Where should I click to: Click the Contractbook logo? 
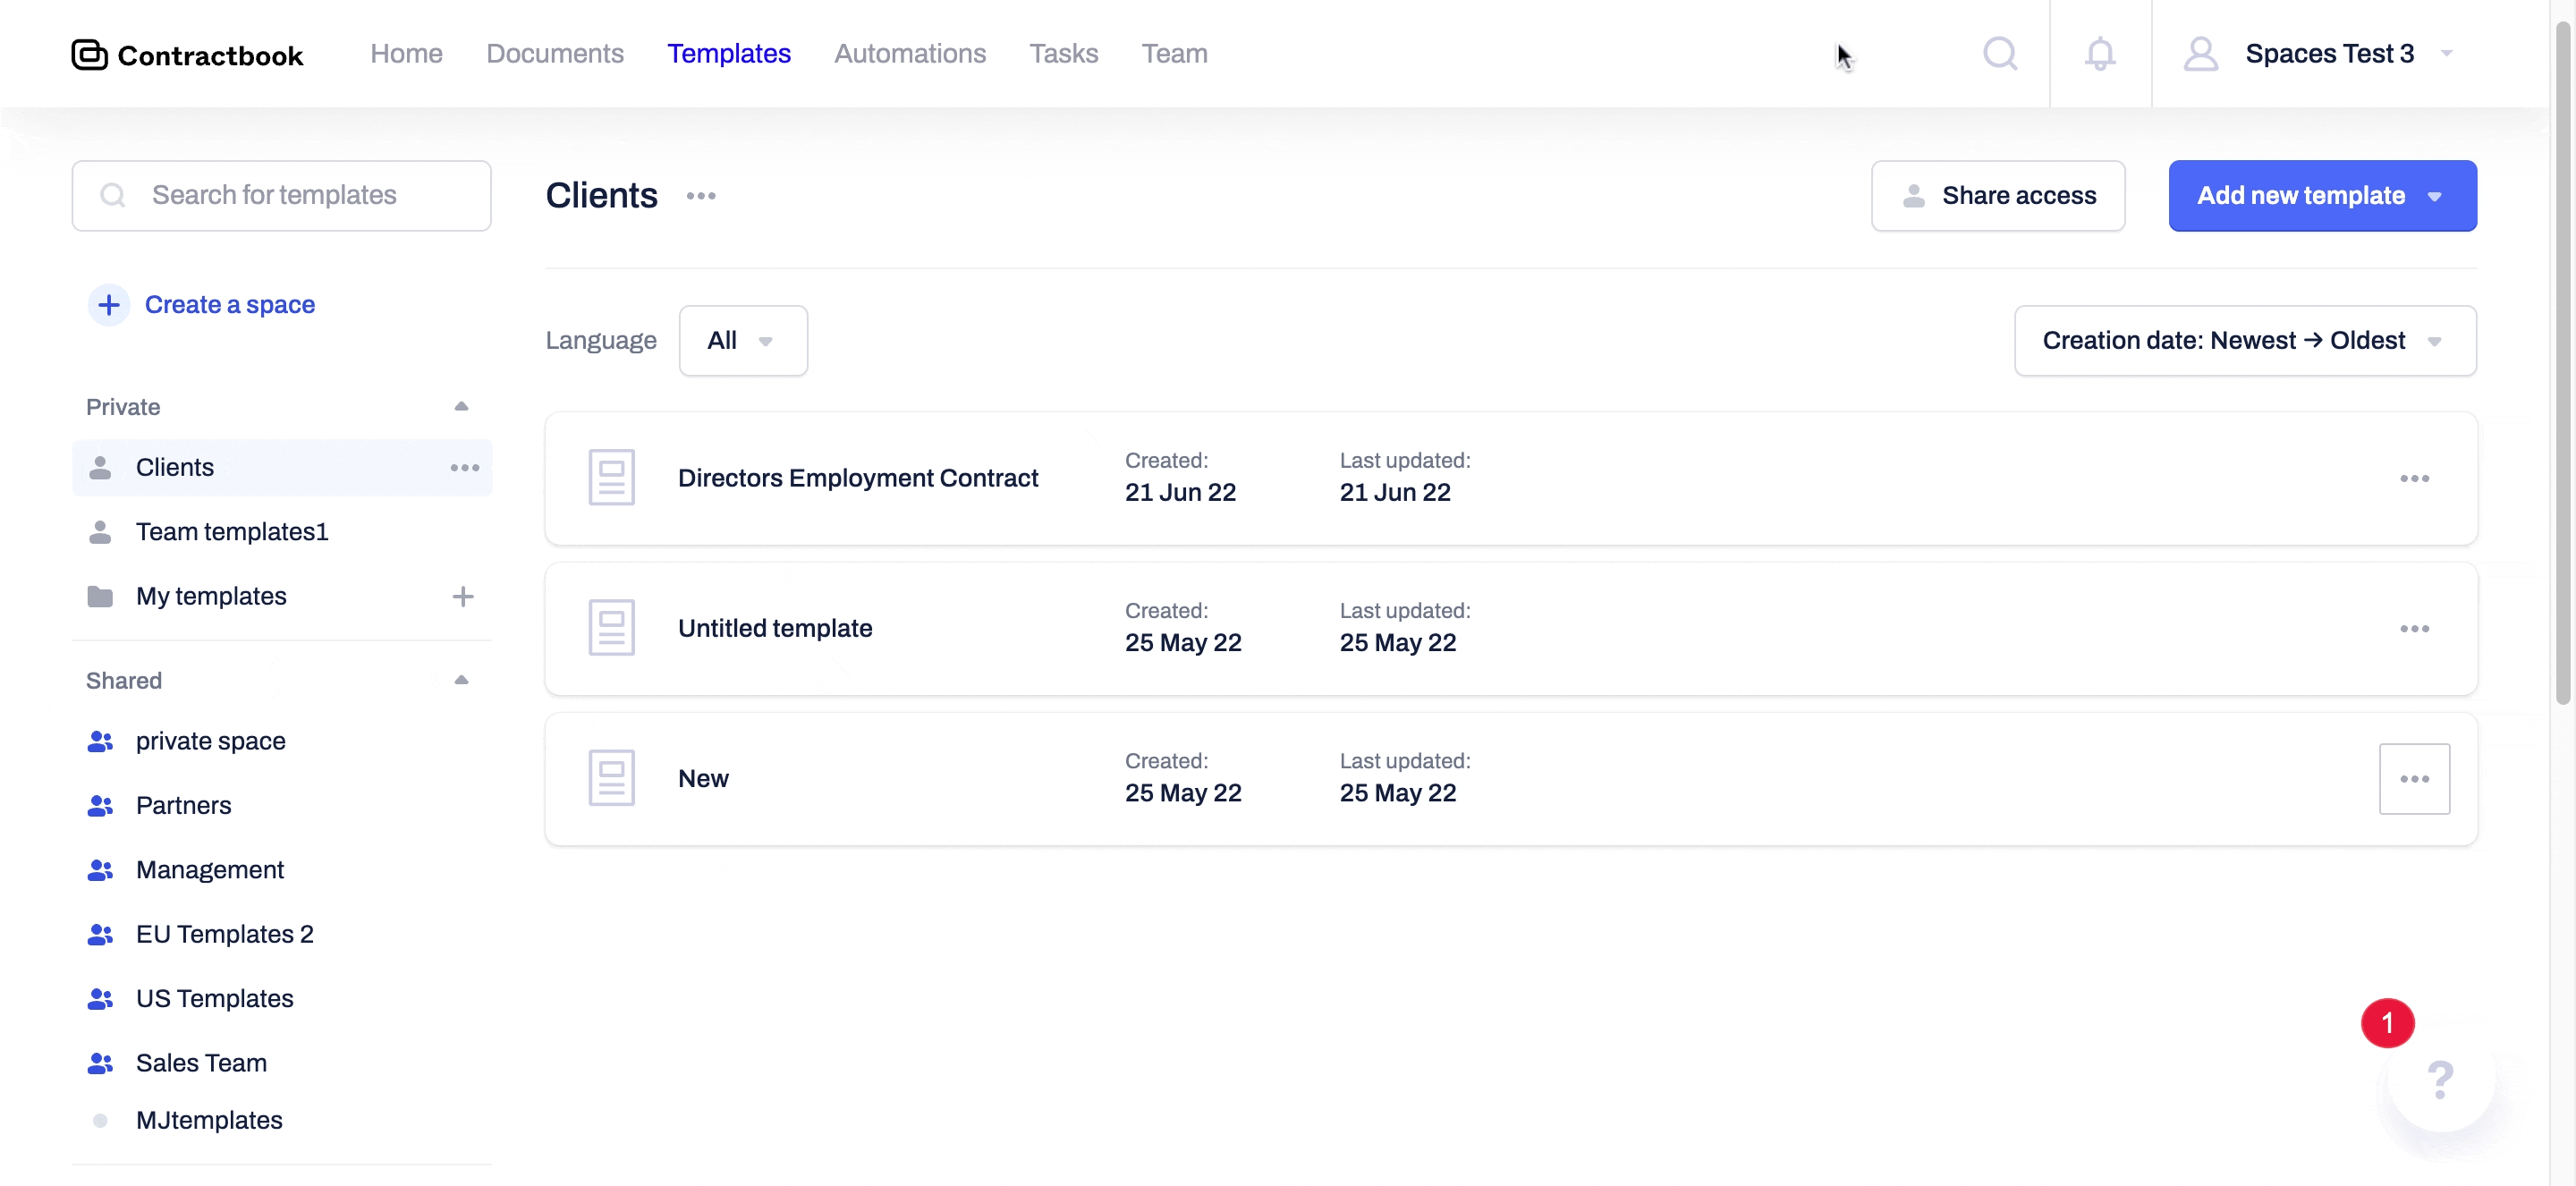click(187, 54)
